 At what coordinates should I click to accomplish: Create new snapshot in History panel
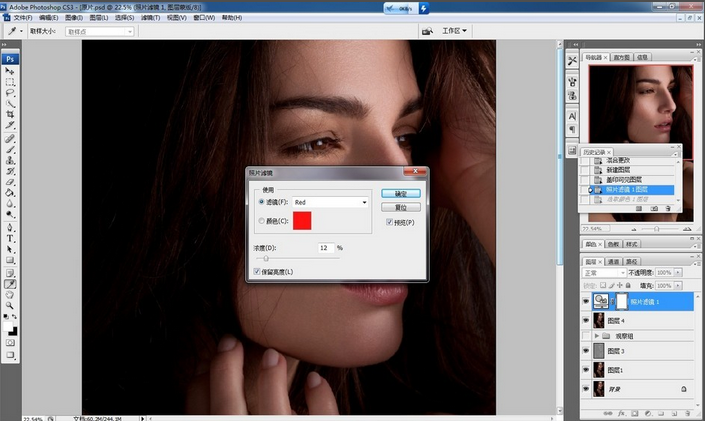[x=654, y=209]
